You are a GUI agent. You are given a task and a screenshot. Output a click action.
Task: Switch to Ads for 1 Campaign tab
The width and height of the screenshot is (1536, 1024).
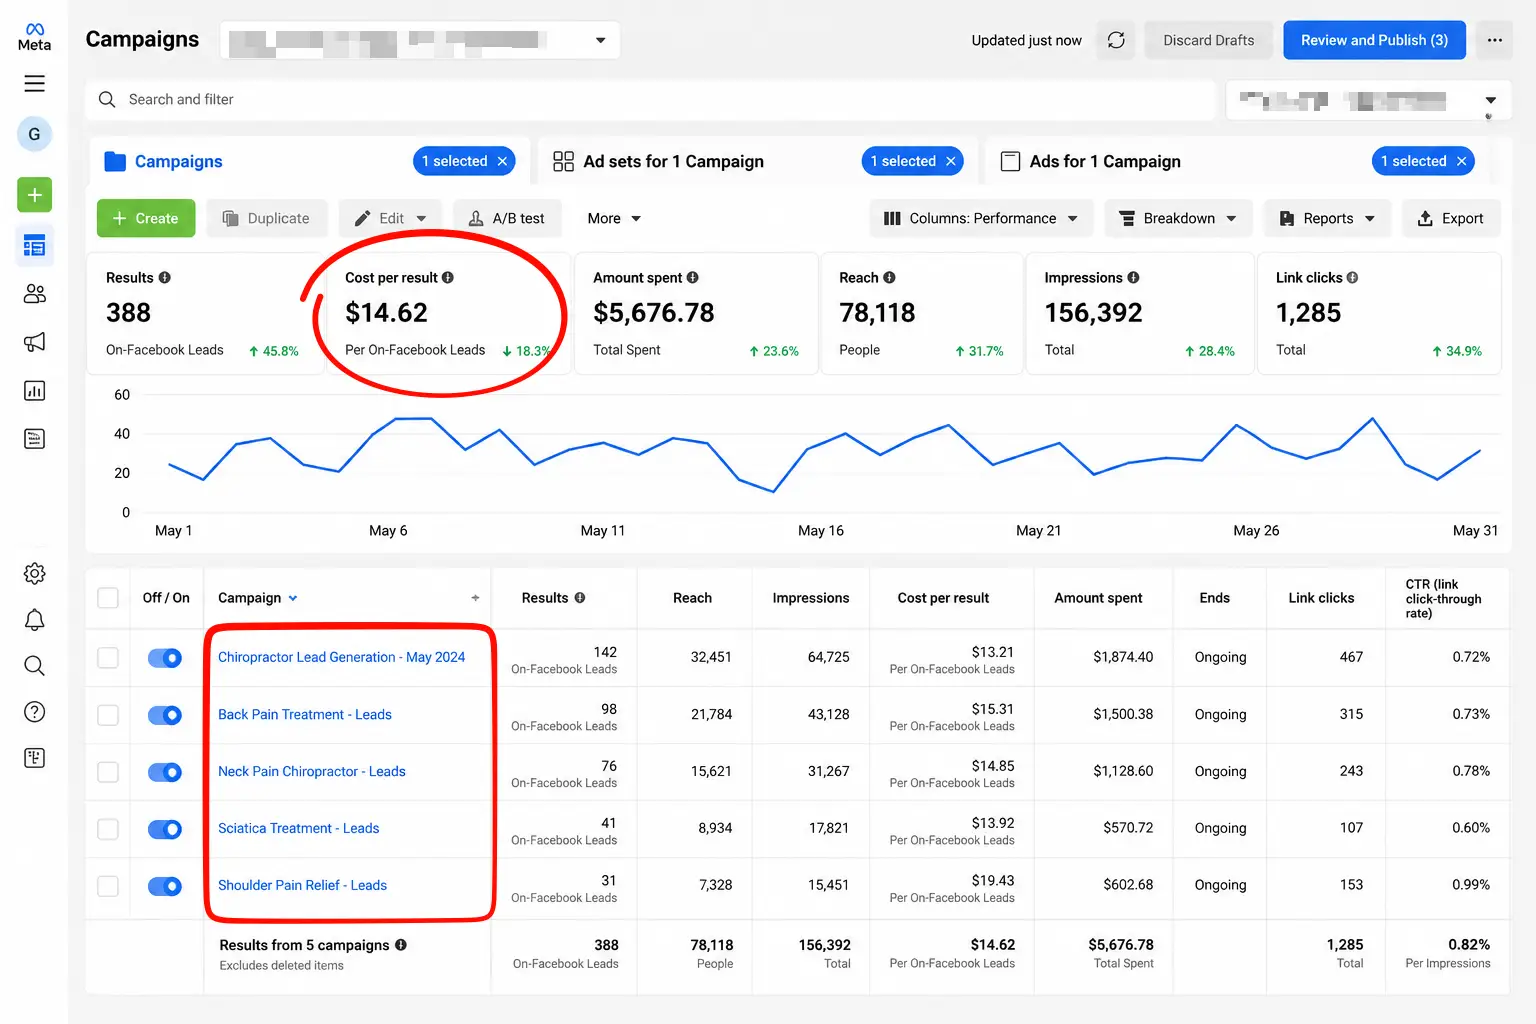coord(1105,162)
